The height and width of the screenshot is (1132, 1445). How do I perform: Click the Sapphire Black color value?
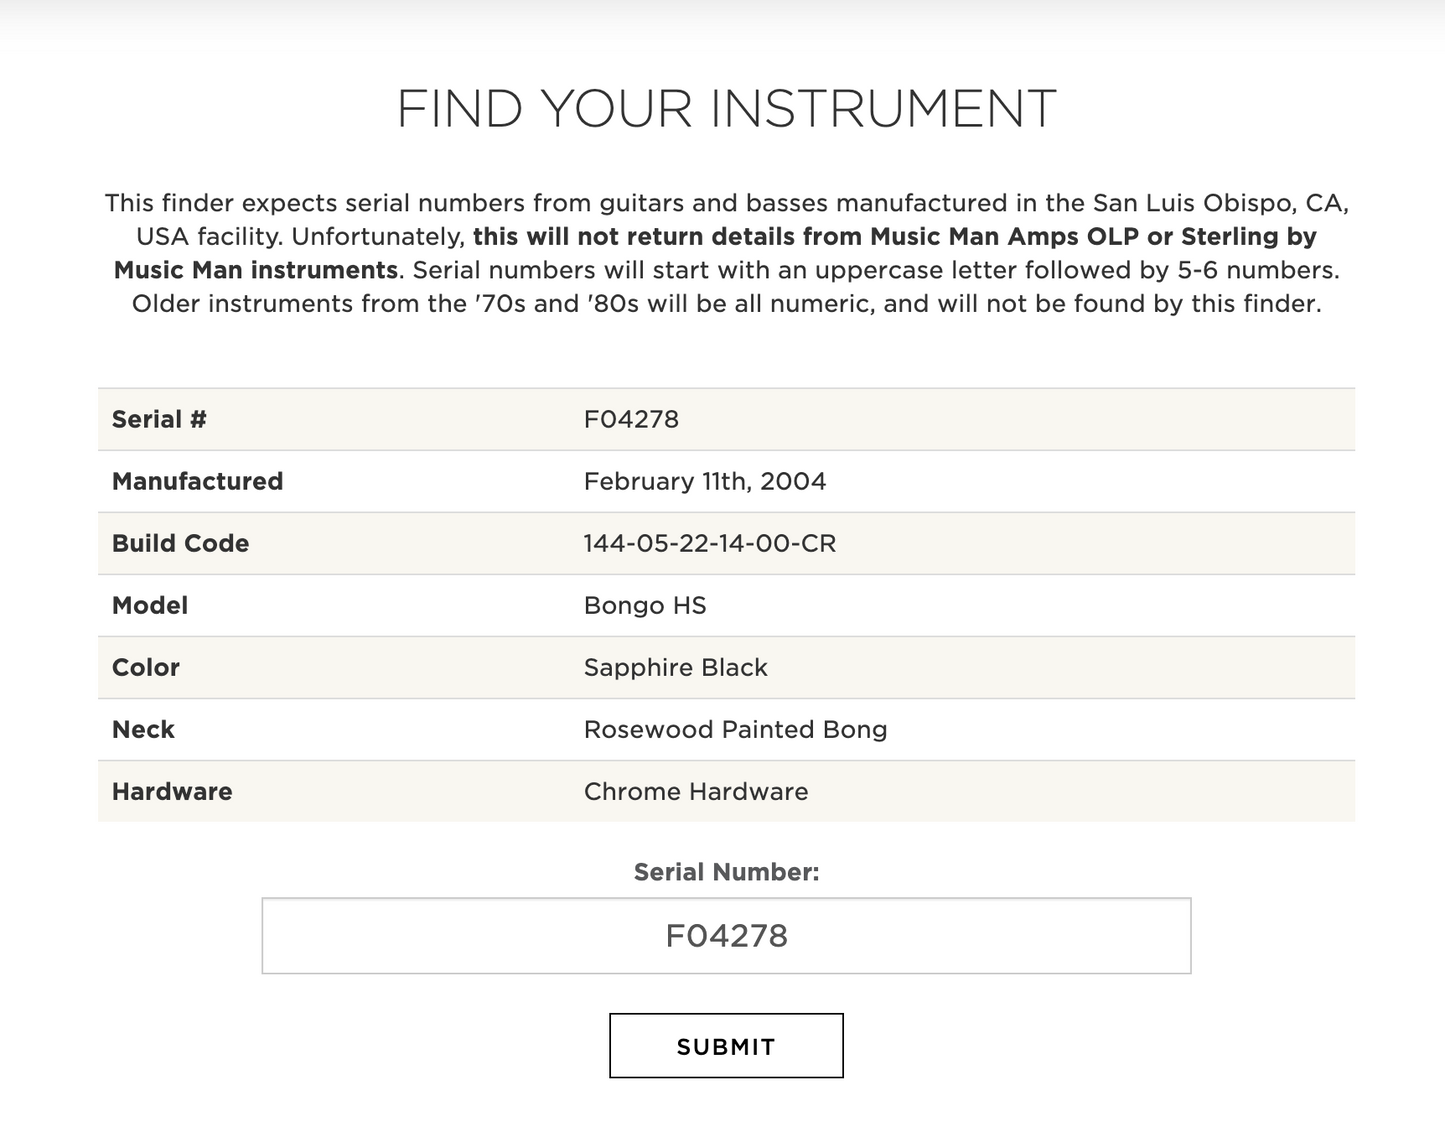pyautogui.click(x=675, y=668)
